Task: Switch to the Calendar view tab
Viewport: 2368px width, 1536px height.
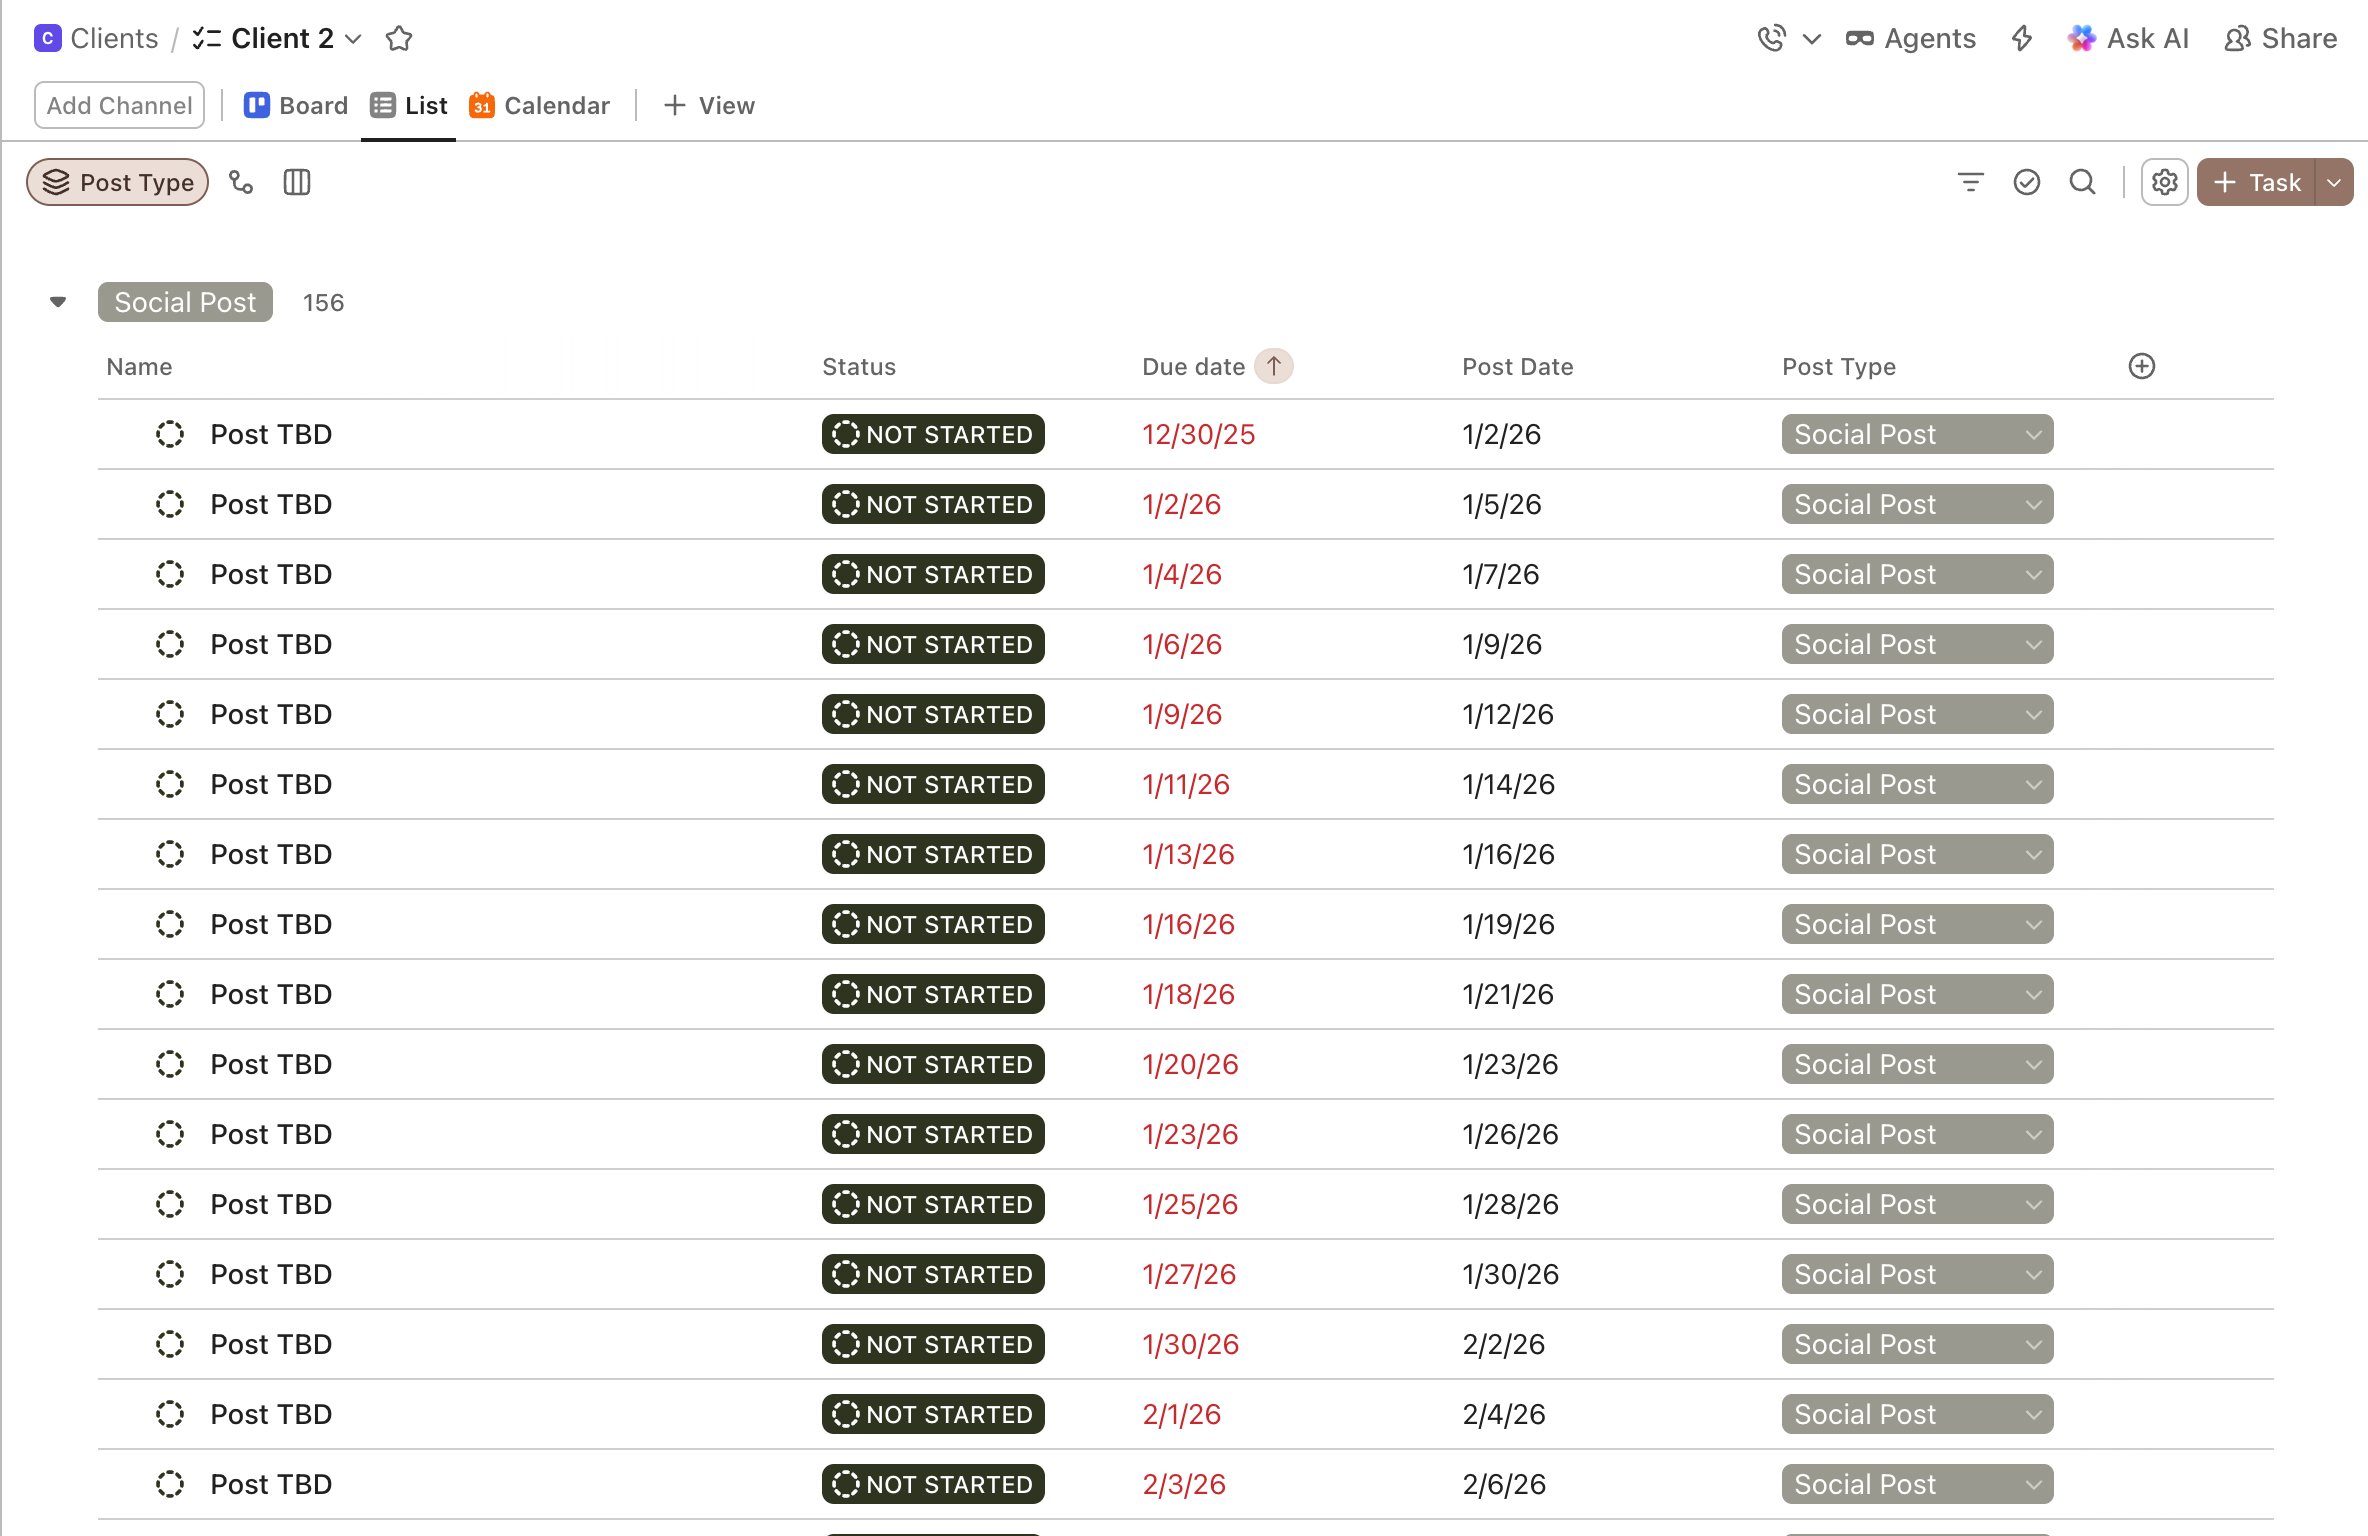Action: [539, 105]
